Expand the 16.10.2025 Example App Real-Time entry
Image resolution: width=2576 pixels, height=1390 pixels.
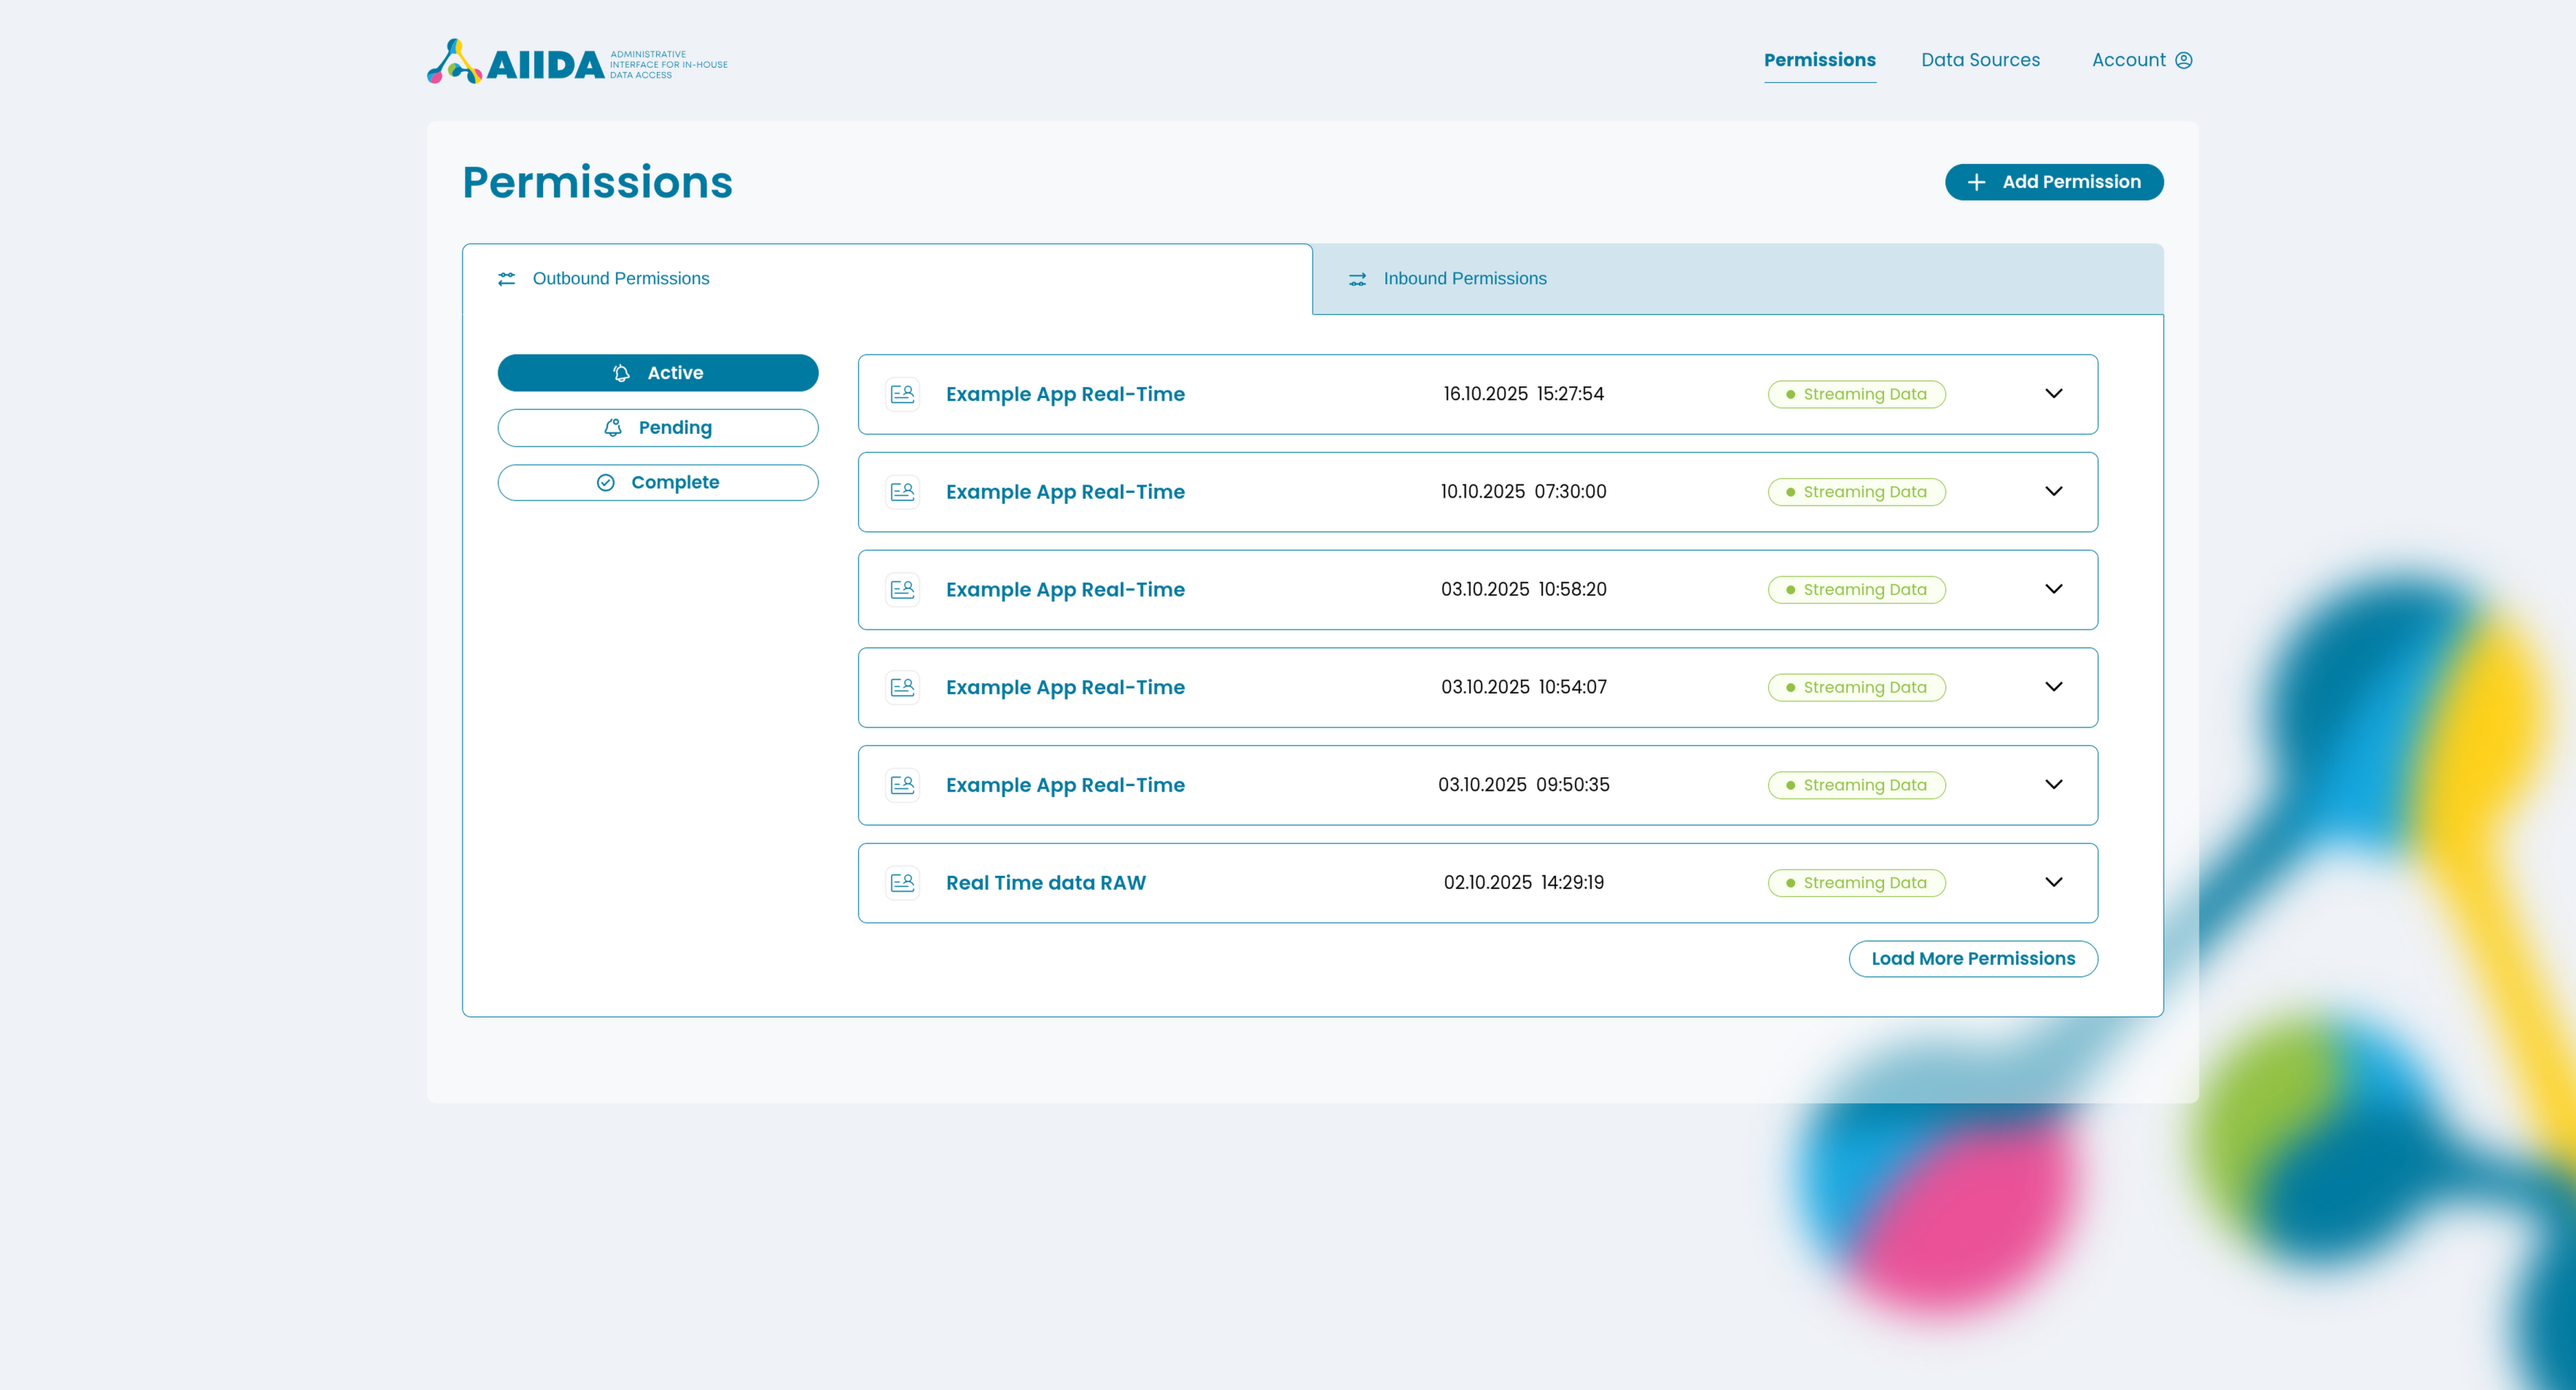click(2054, 393)
